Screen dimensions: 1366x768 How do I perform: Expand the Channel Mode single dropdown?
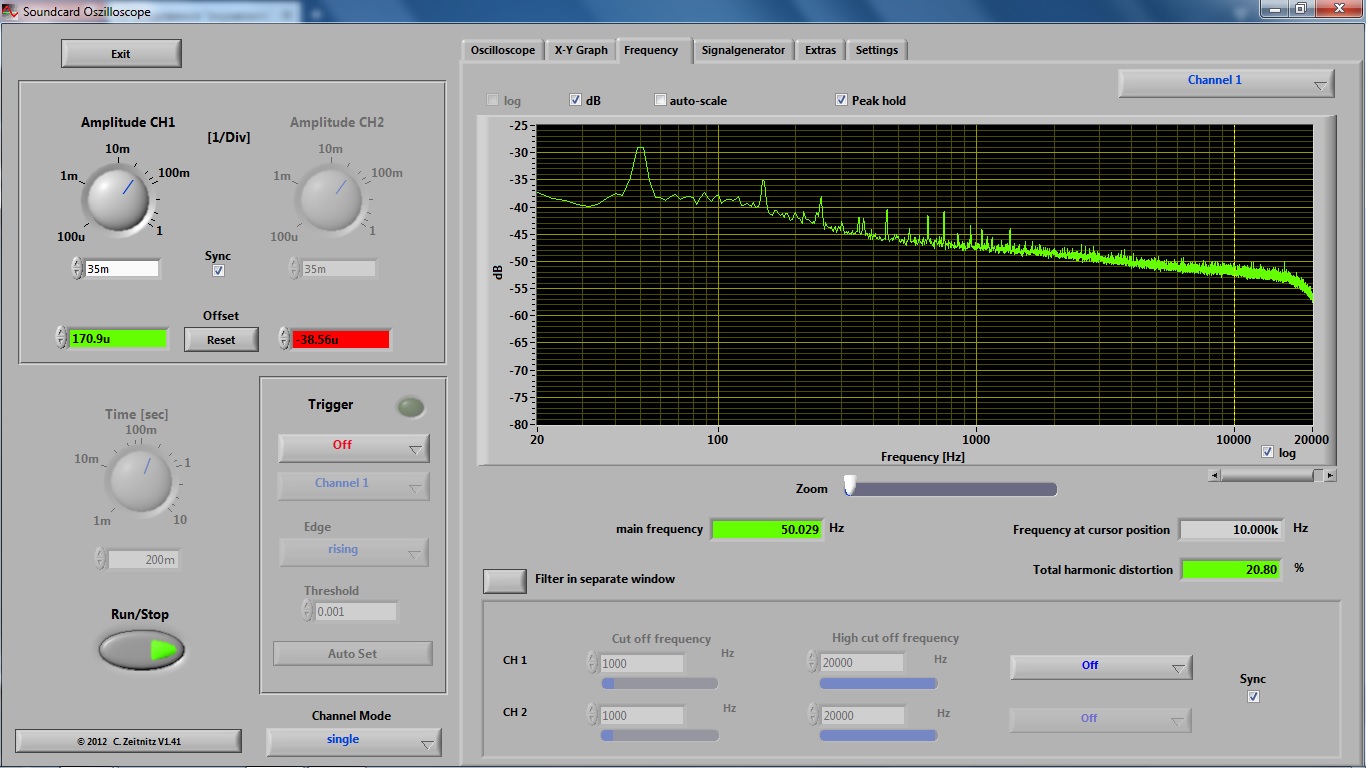[353, 741]
